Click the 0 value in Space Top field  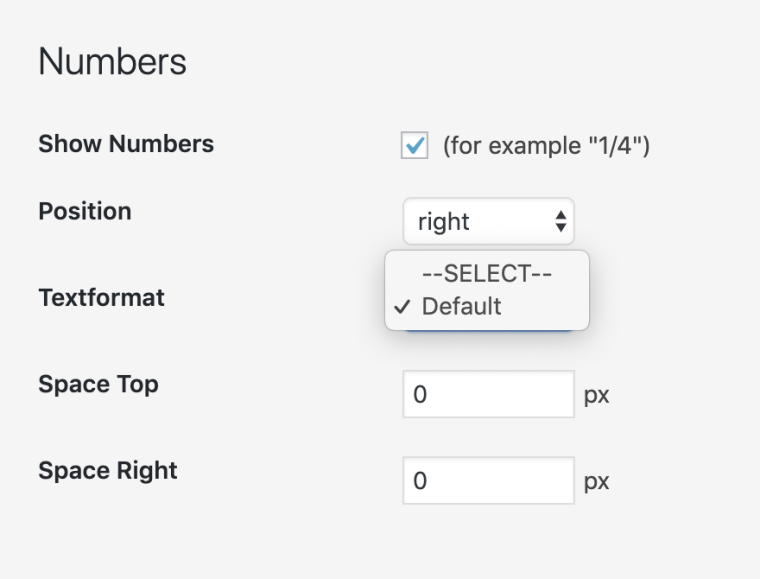(420, 395)
